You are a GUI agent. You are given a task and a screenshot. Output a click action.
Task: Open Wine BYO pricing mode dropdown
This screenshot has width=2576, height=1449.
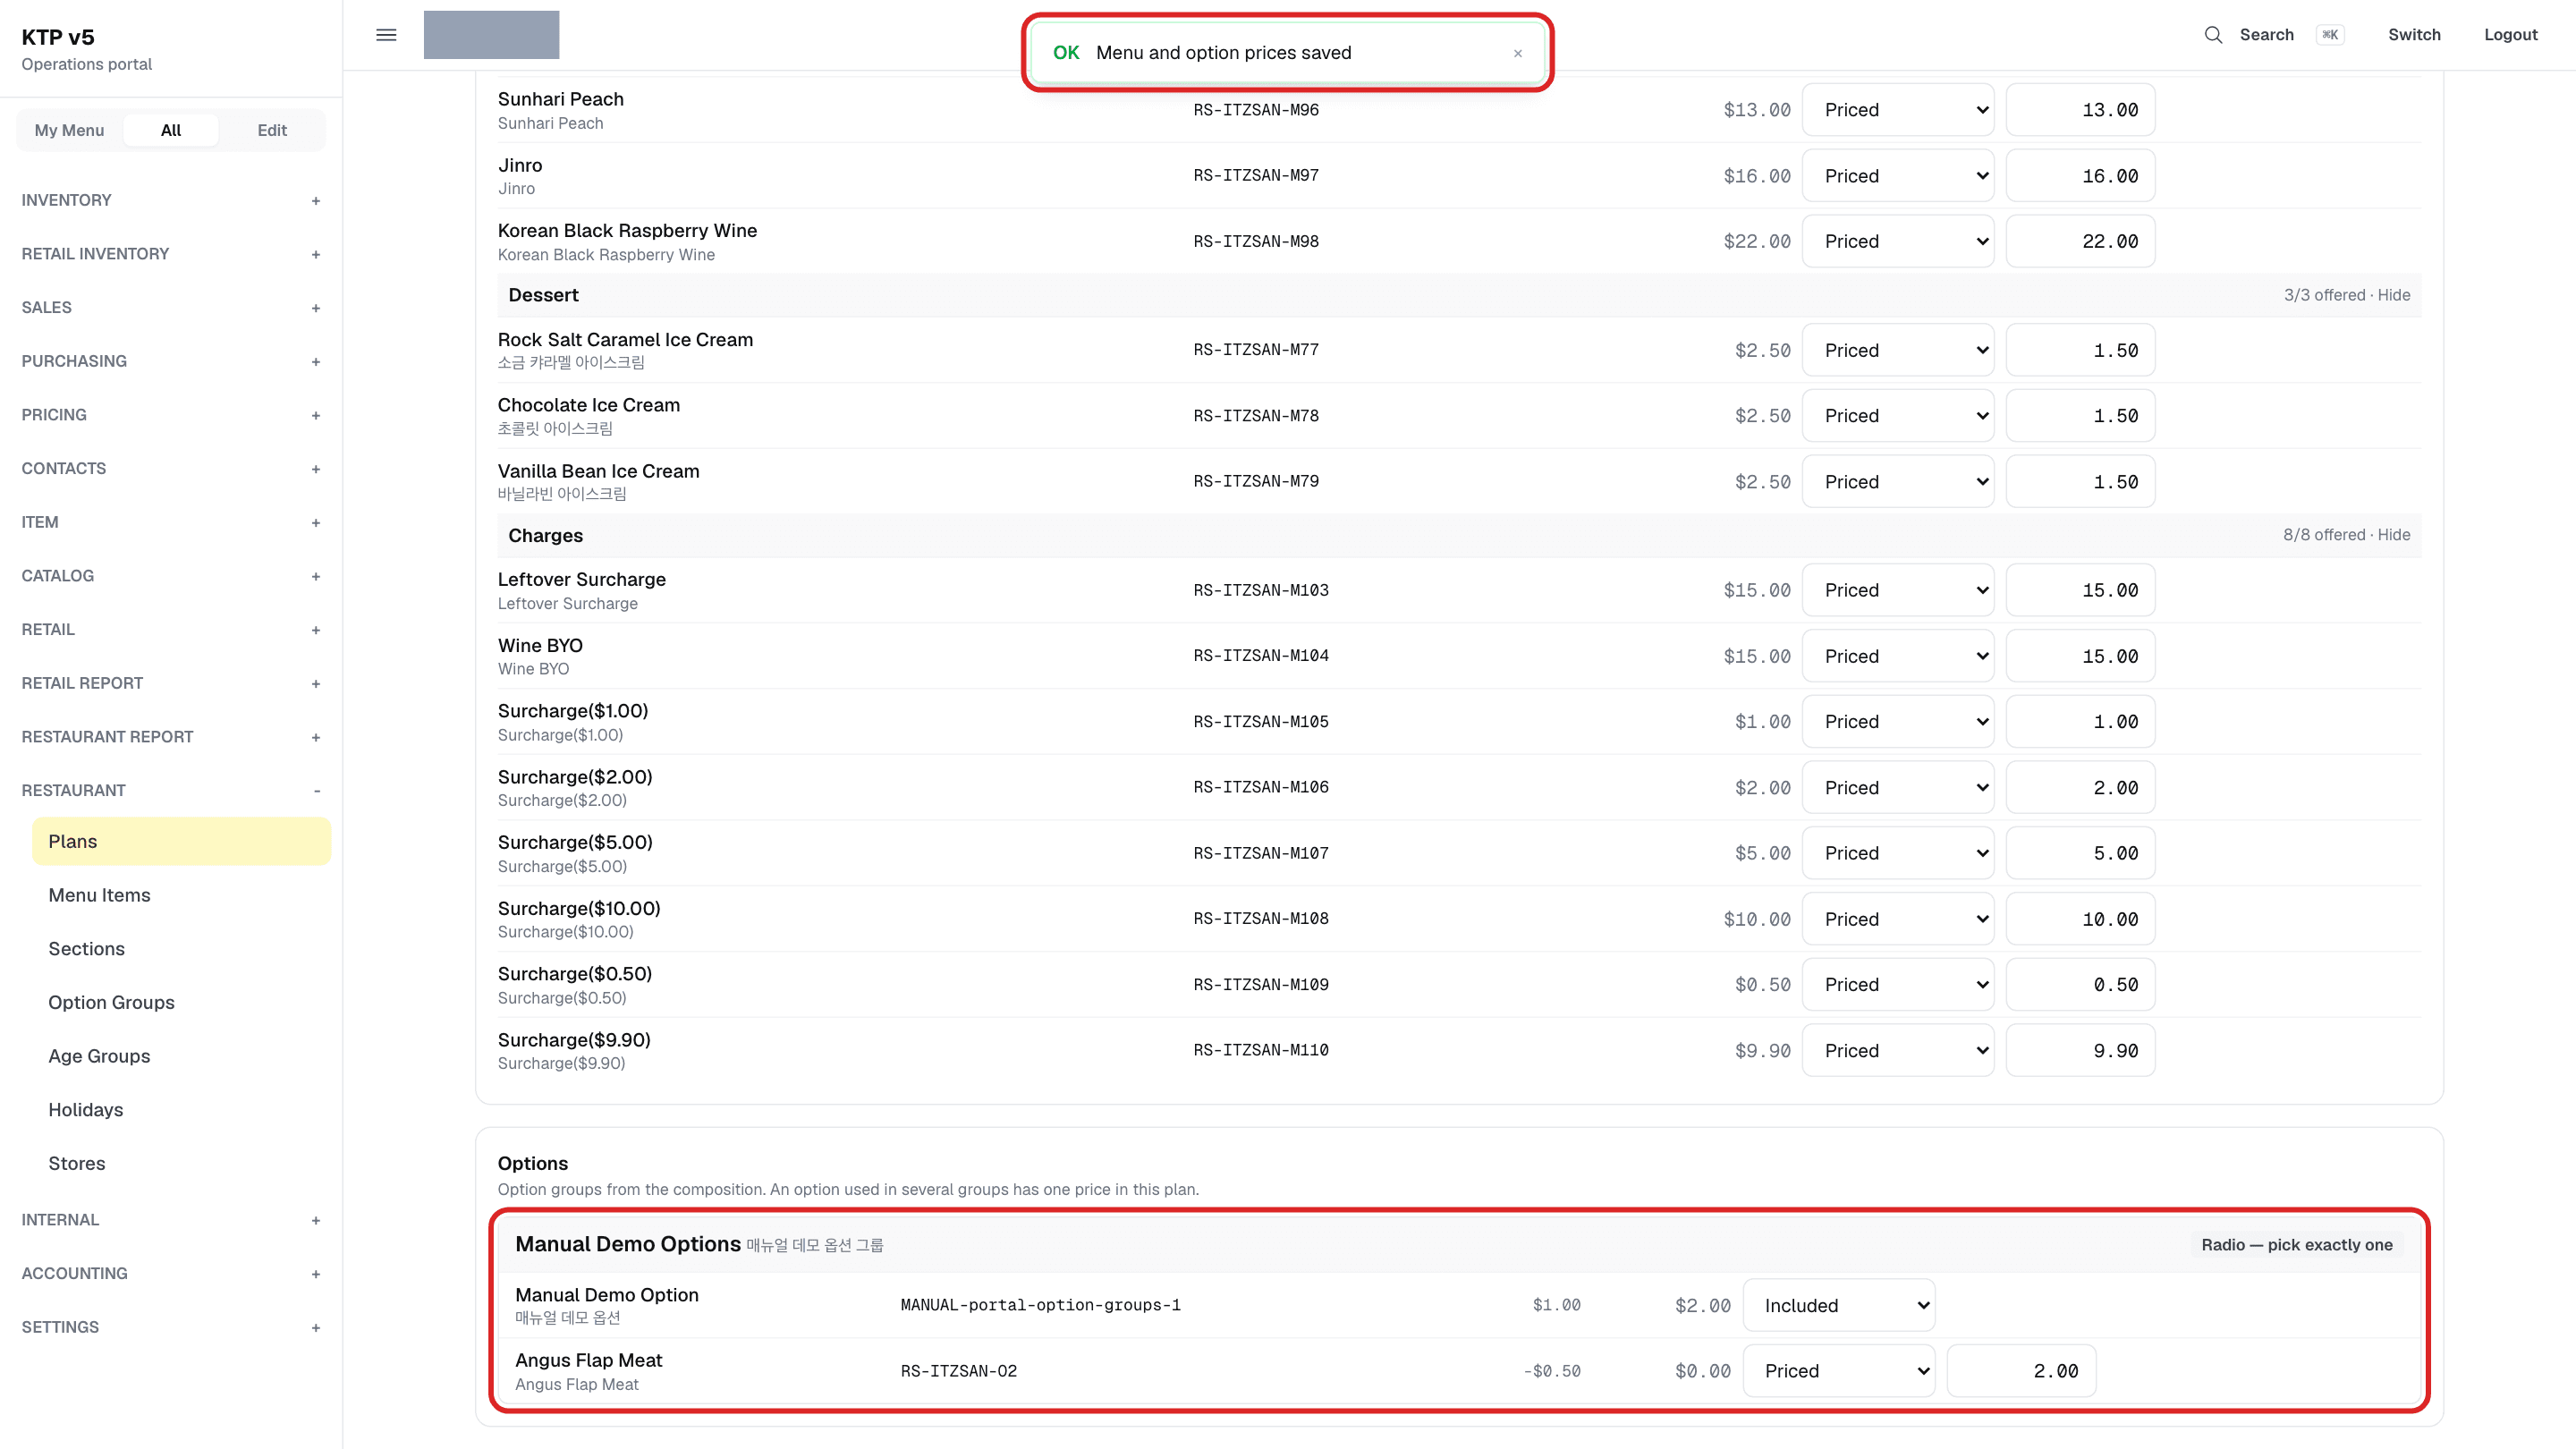1897,656
